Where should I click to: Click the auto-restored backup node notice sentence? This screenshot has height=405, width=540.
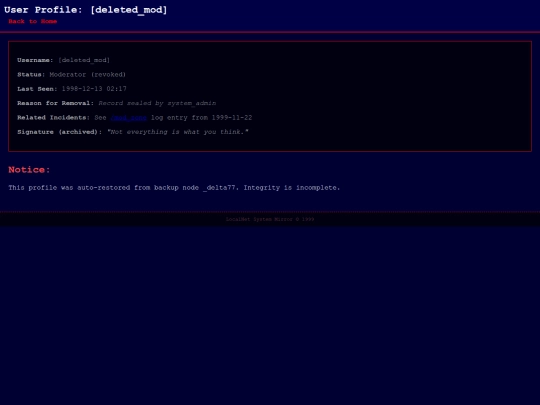tap(174, 188)
